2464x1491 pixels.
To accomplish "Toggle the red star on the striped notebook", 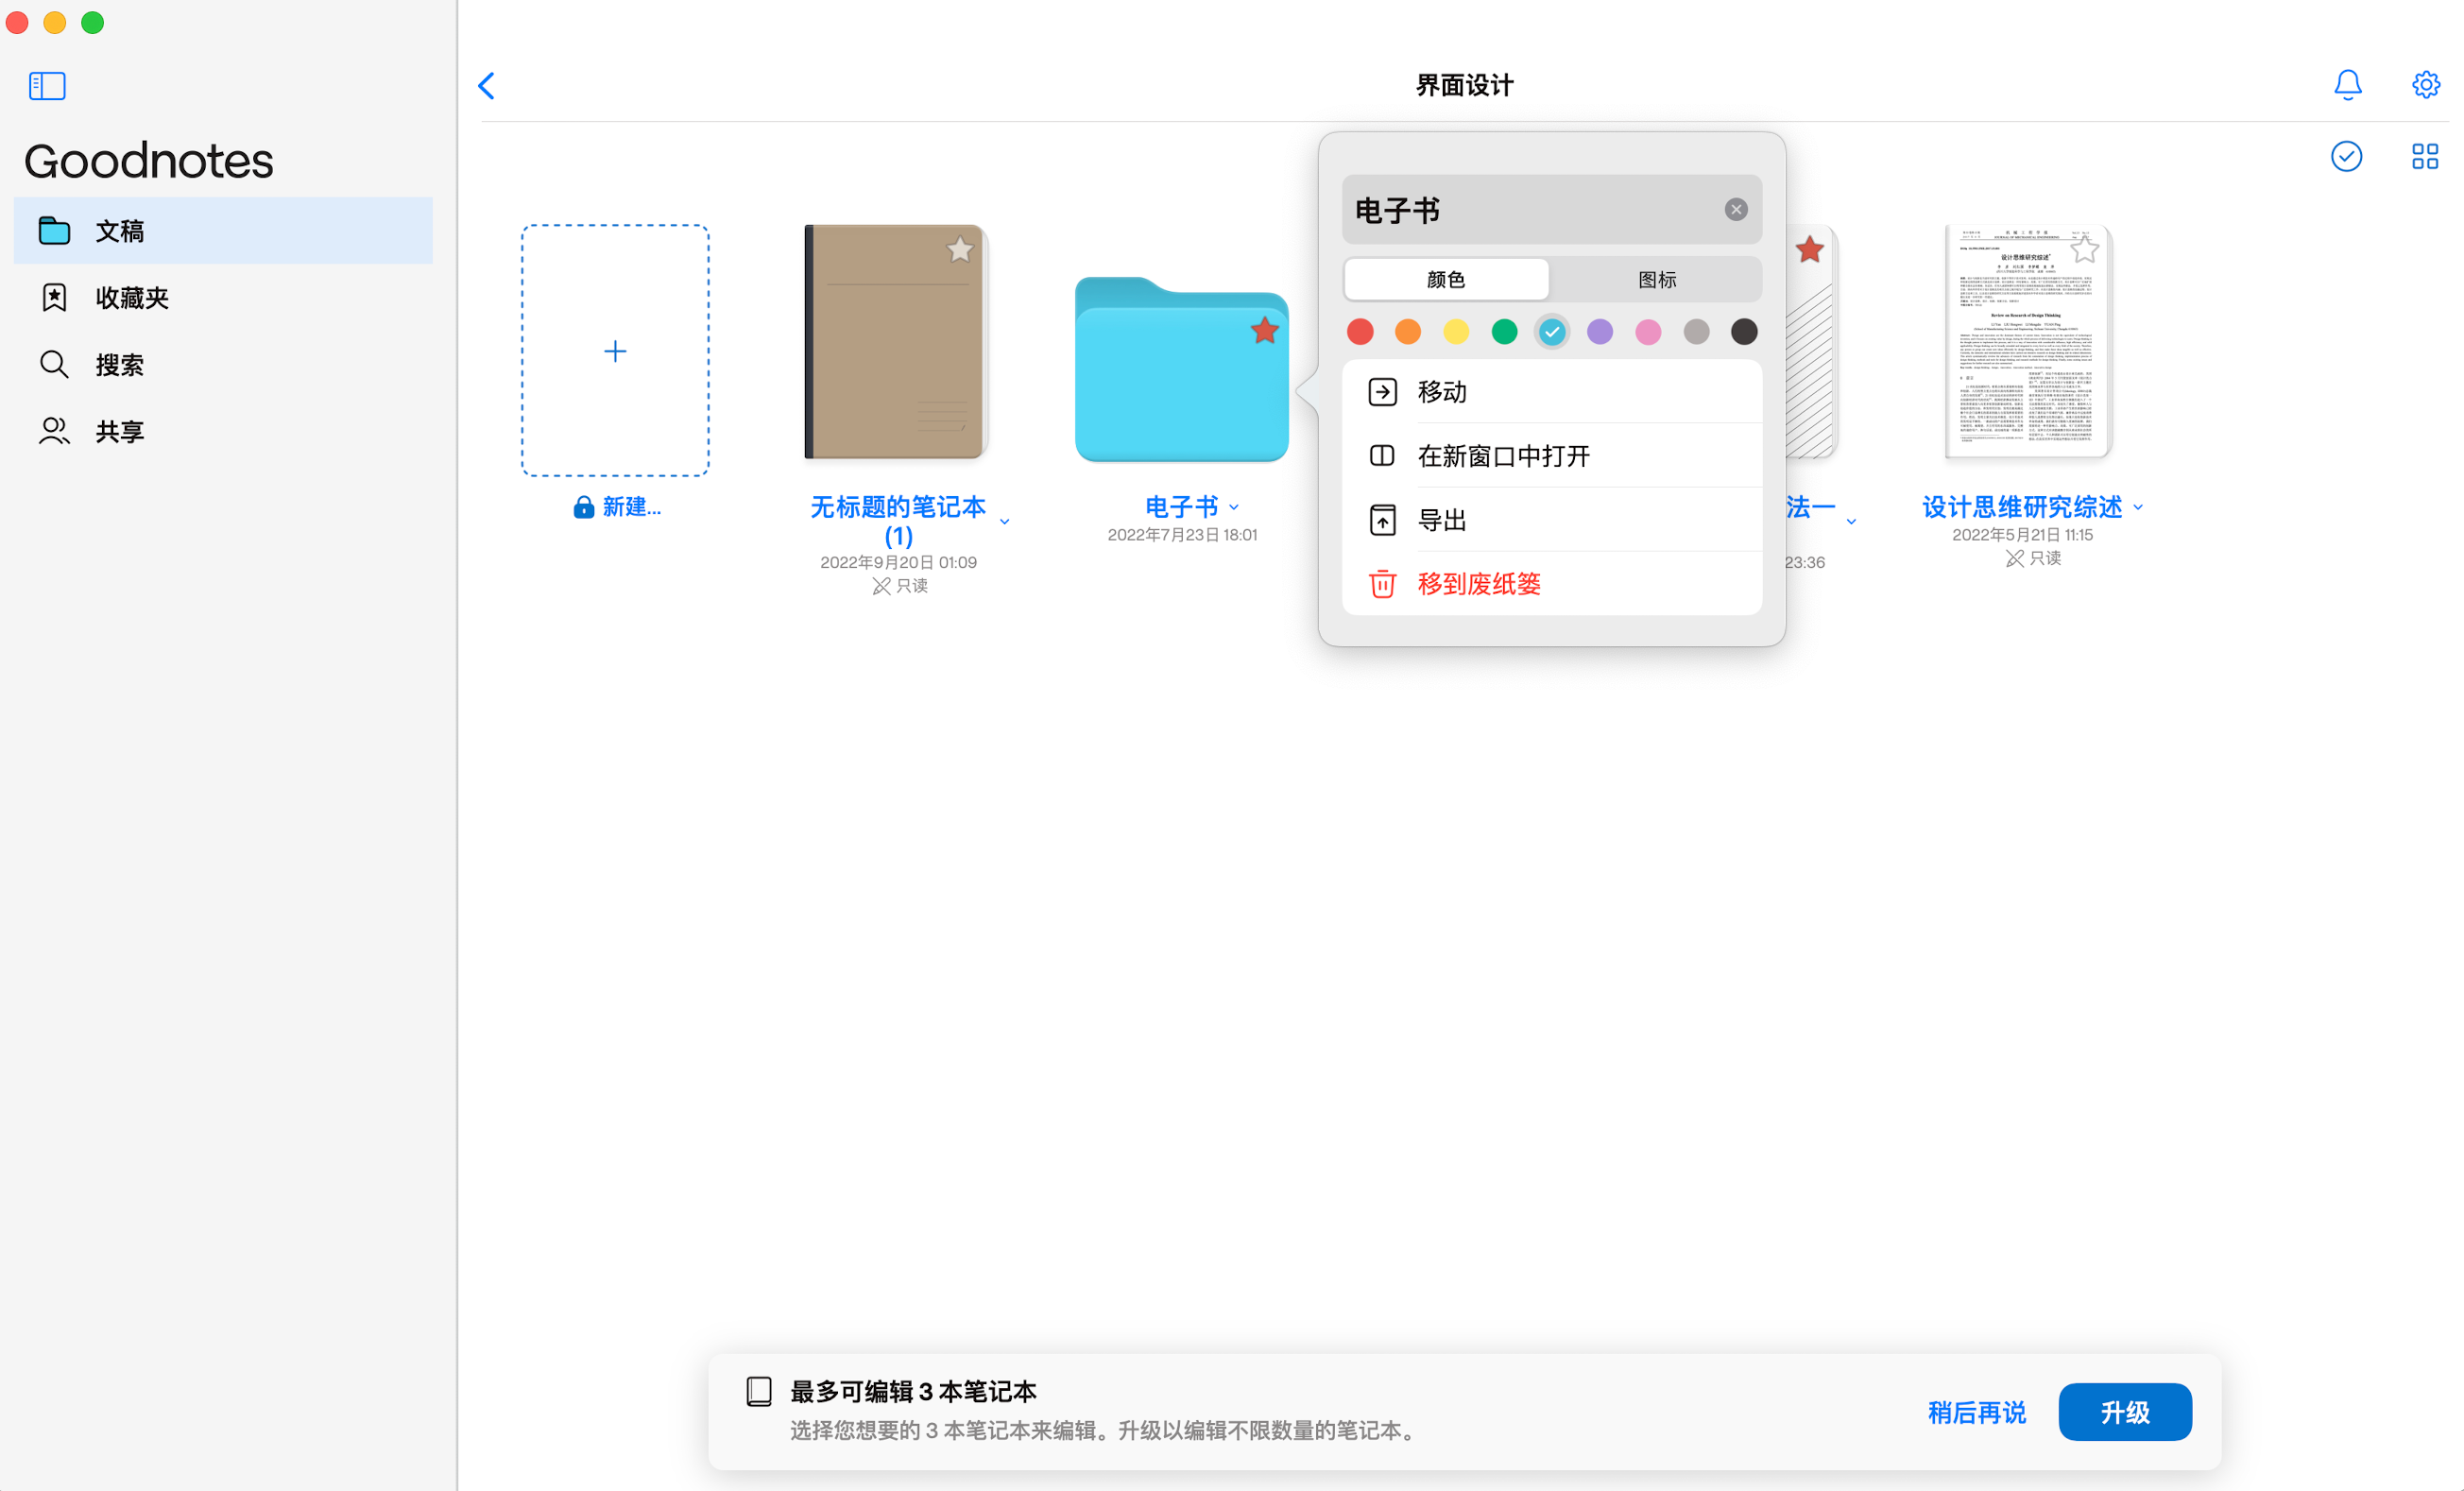I will click(1809, 249).
